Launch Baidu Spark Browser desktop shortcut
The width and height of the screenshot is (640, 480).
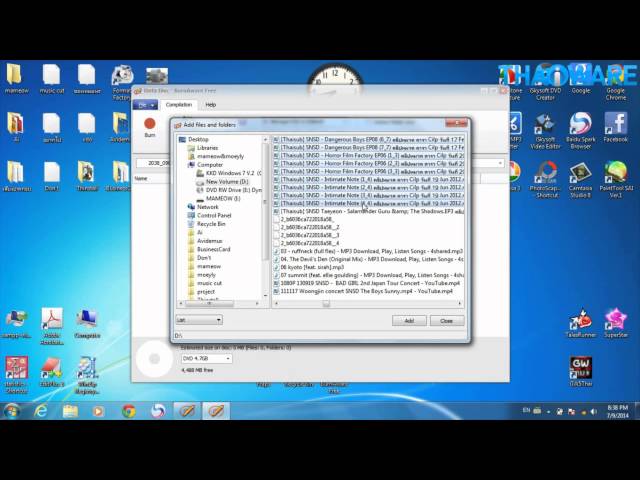coord(580,131)
